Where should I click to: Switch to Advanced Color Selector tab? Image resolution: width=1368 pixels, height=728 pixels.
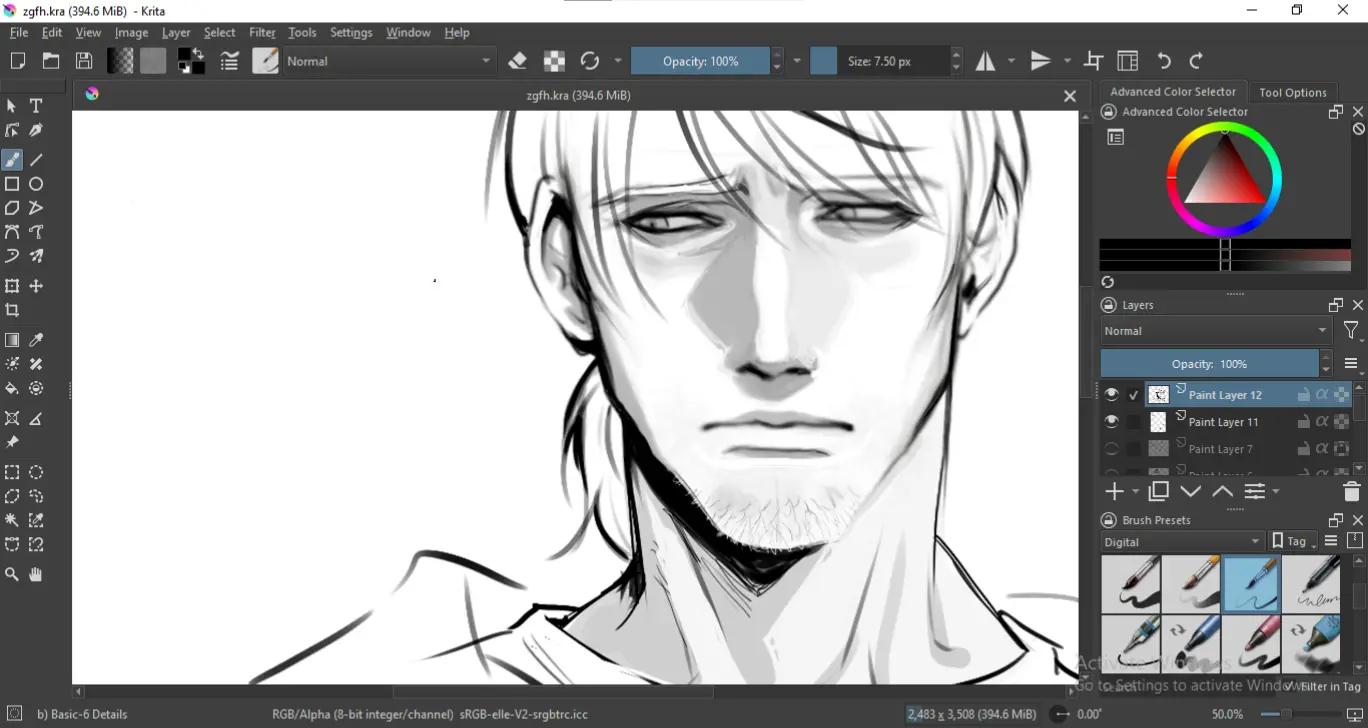pyautogui.click(x=1173, y=92)
